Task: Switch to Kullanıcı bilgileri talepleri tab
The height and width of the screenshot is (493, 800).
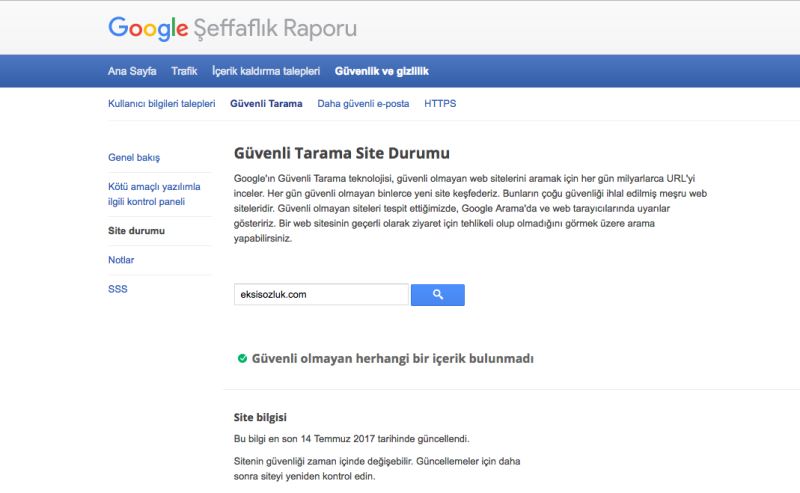Action: 161,103
